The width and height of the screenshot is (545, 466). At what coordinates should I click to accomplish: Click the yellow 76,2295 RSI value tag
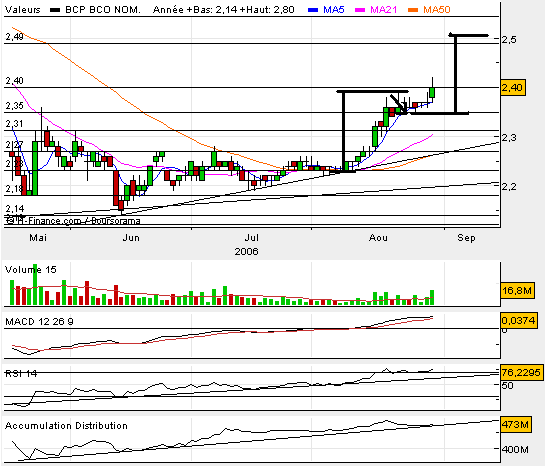click(x=521, y=373)
